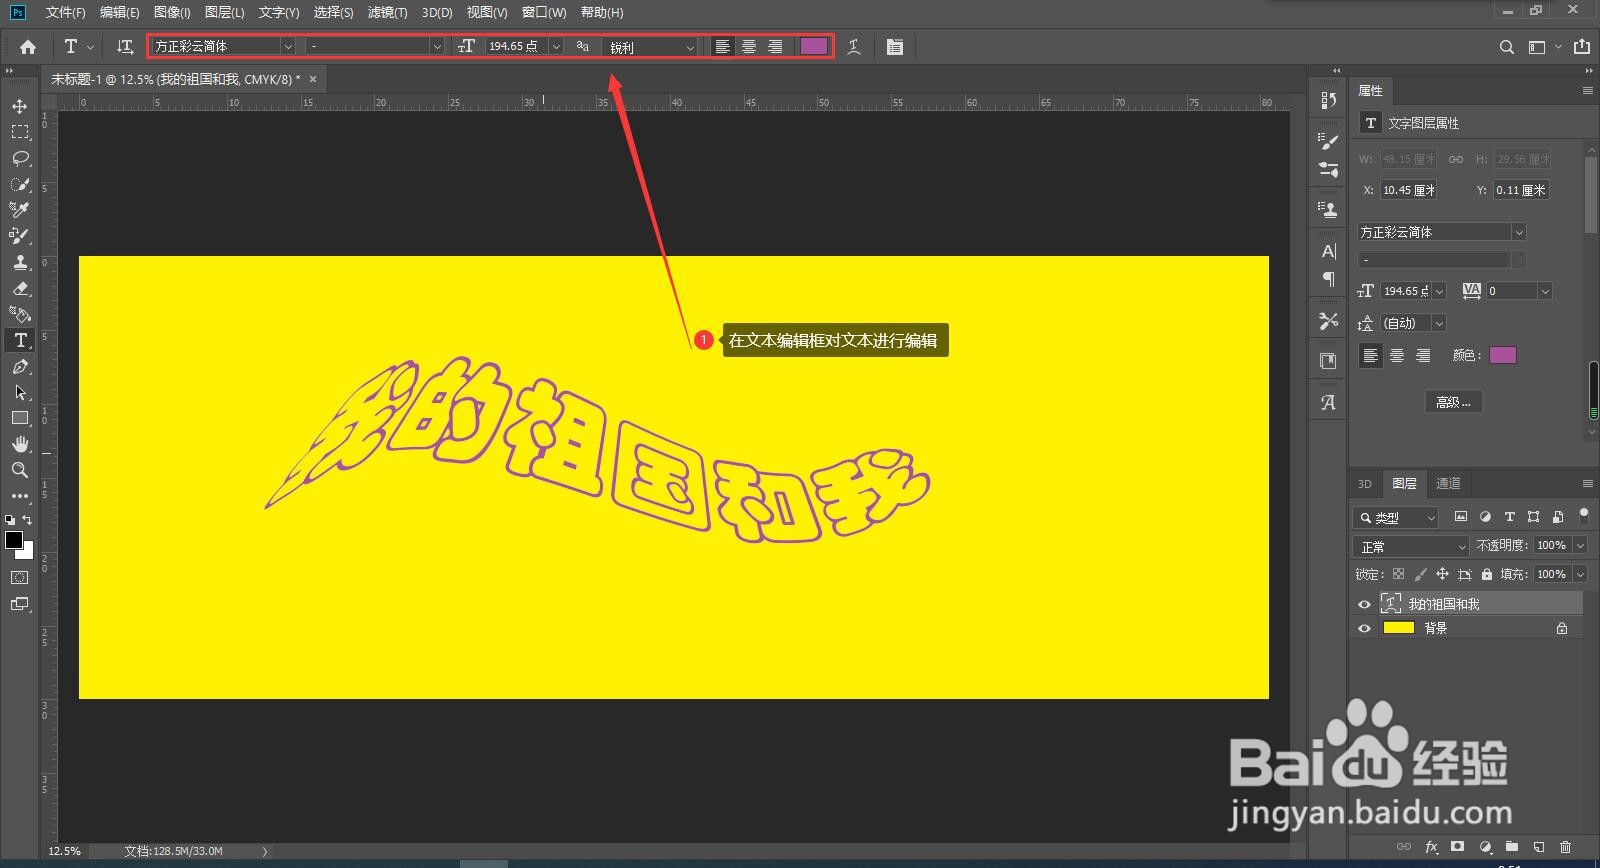Select the Zoom tool

click(x=20, y=470)
